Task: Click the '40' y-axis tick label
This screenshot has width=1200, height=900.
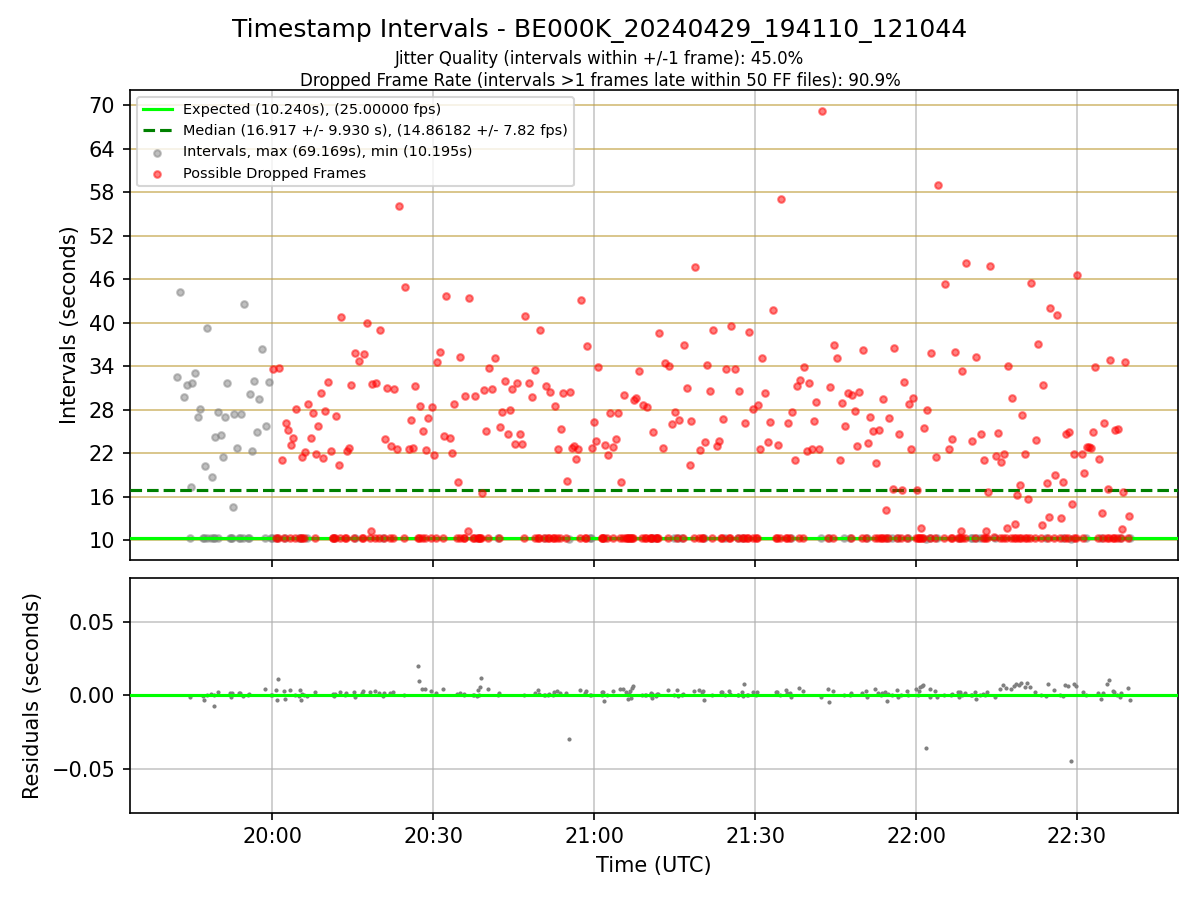Action: (x=103, y=323)
